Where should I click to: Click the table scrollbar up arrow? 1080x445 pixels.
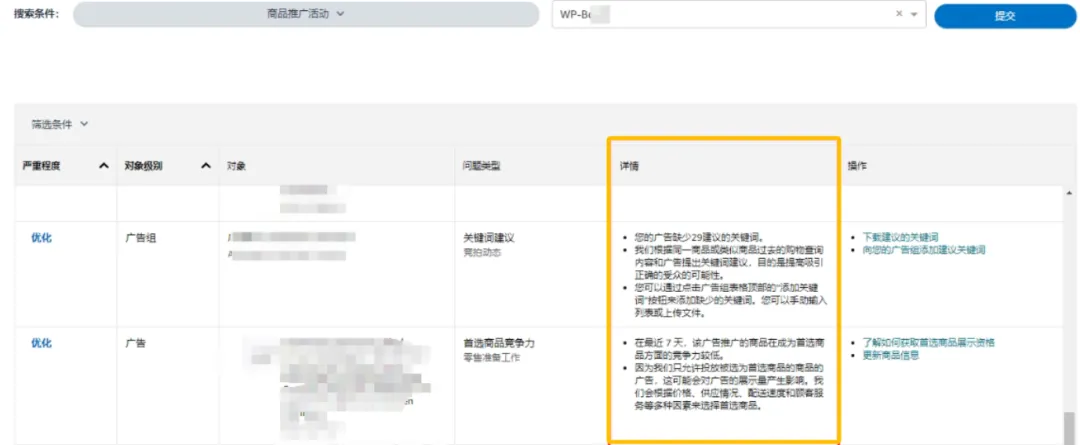[x=1068, y=192]
